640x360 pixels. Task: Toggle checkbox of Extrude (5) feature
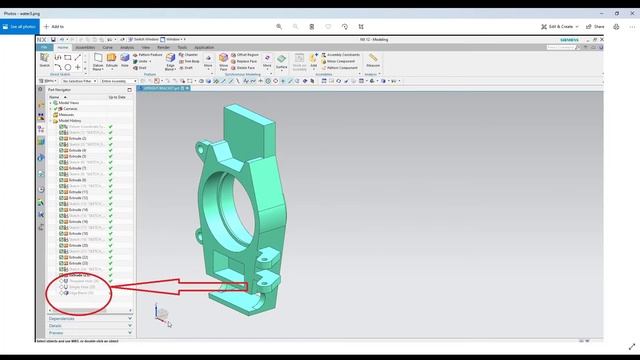(x=61, y=156)
